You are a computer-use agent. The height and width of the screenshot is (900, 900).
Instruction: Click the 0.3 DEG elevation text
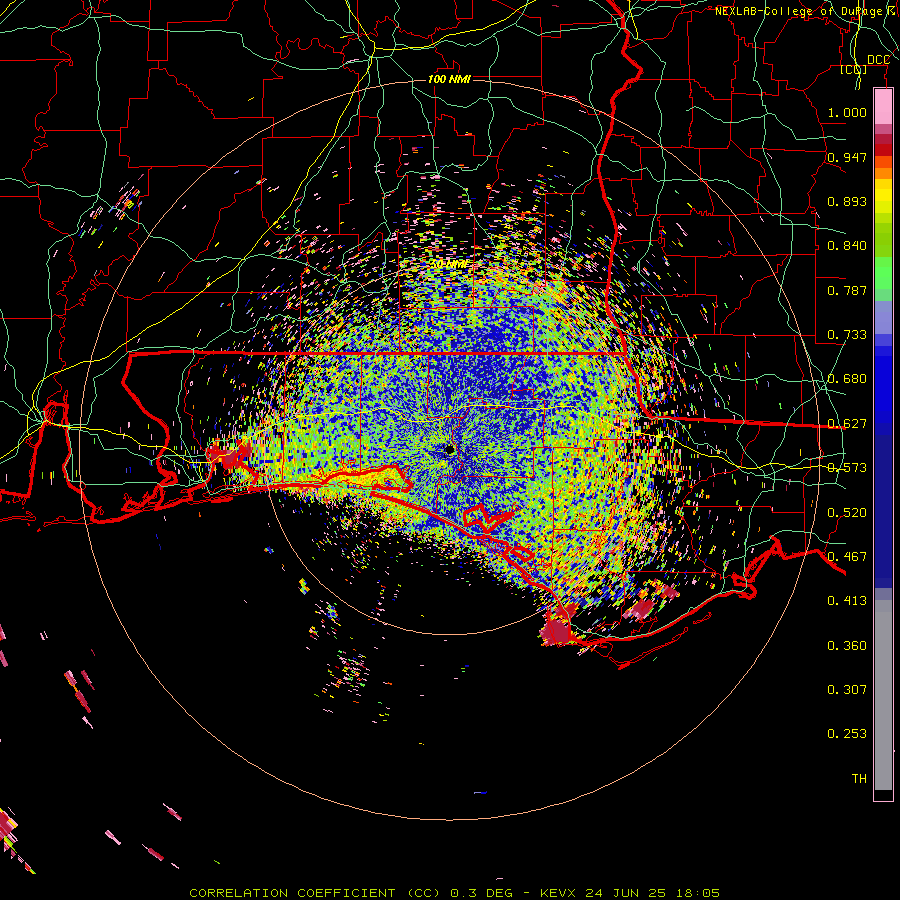(481, 893)
